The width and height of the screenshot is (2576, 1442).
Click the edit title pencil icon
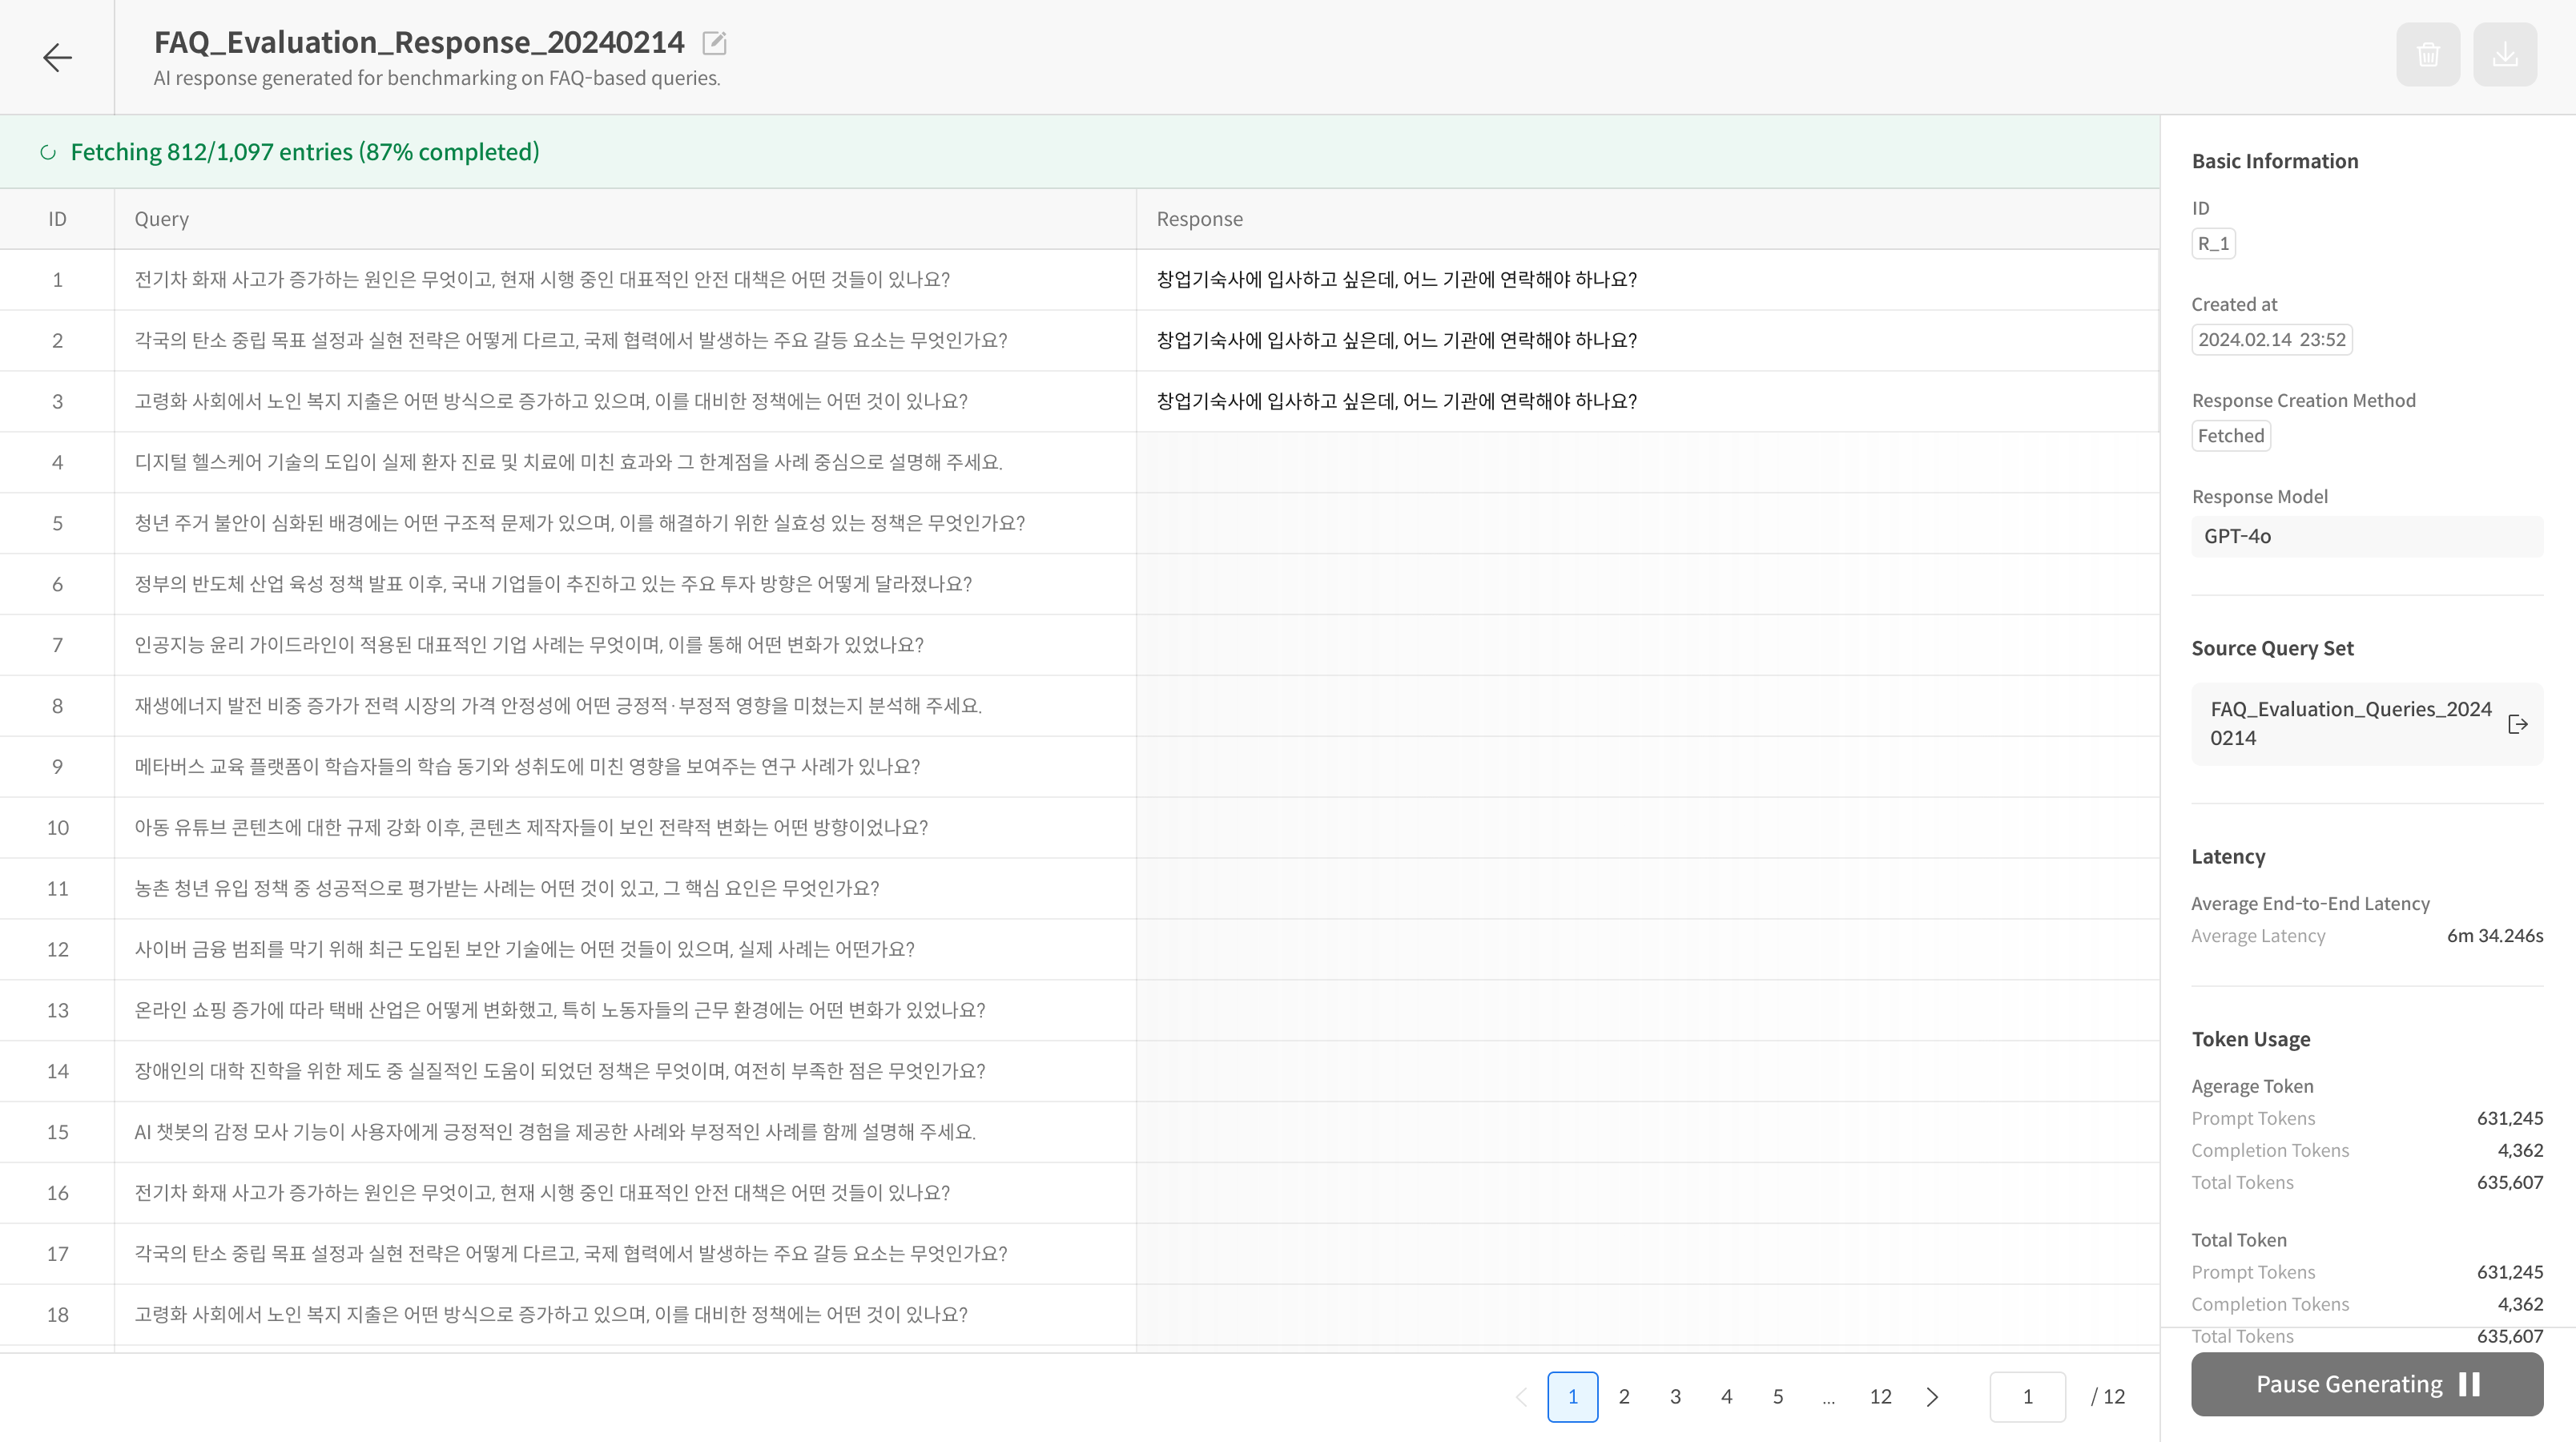[x=714, y=43]
